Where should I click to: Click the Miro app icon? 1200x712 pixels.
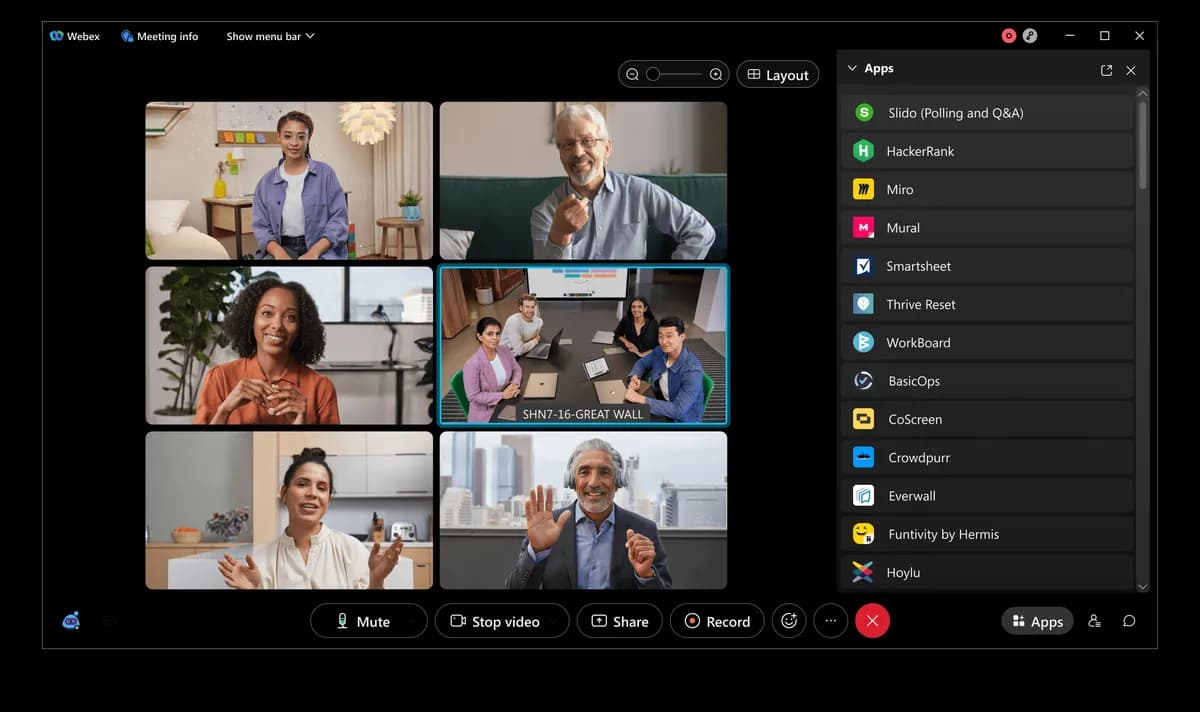coord(863,189)
